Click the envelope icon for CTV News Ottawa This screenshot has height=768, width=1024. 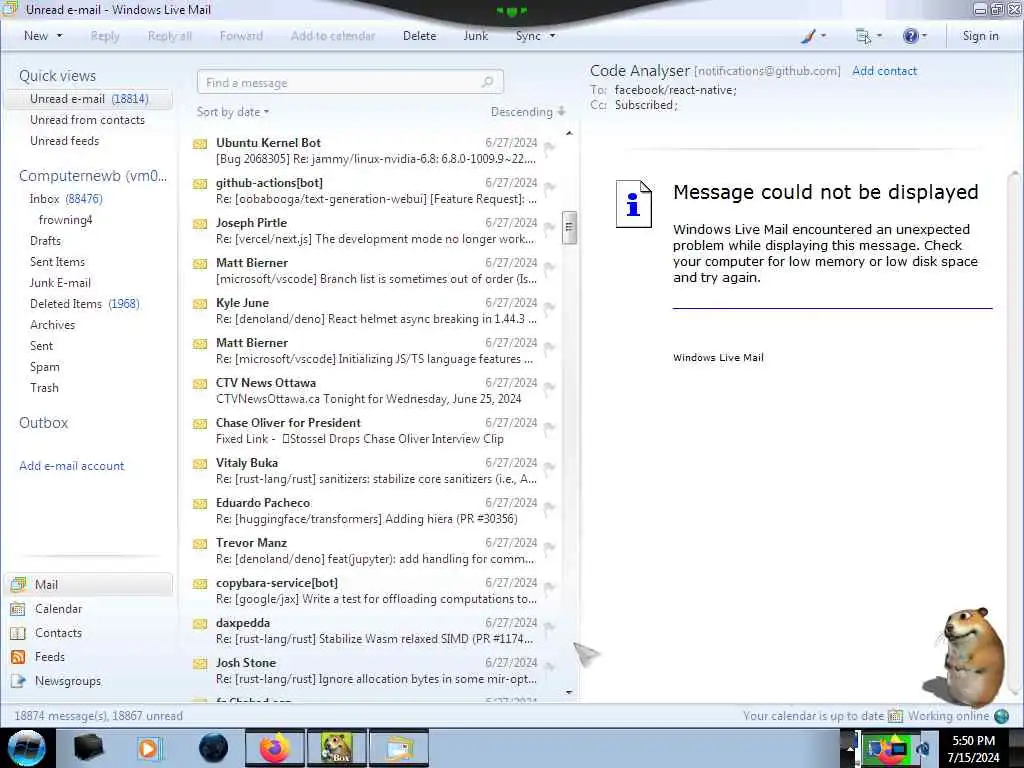pyautogui.click(x=200, y=384)
